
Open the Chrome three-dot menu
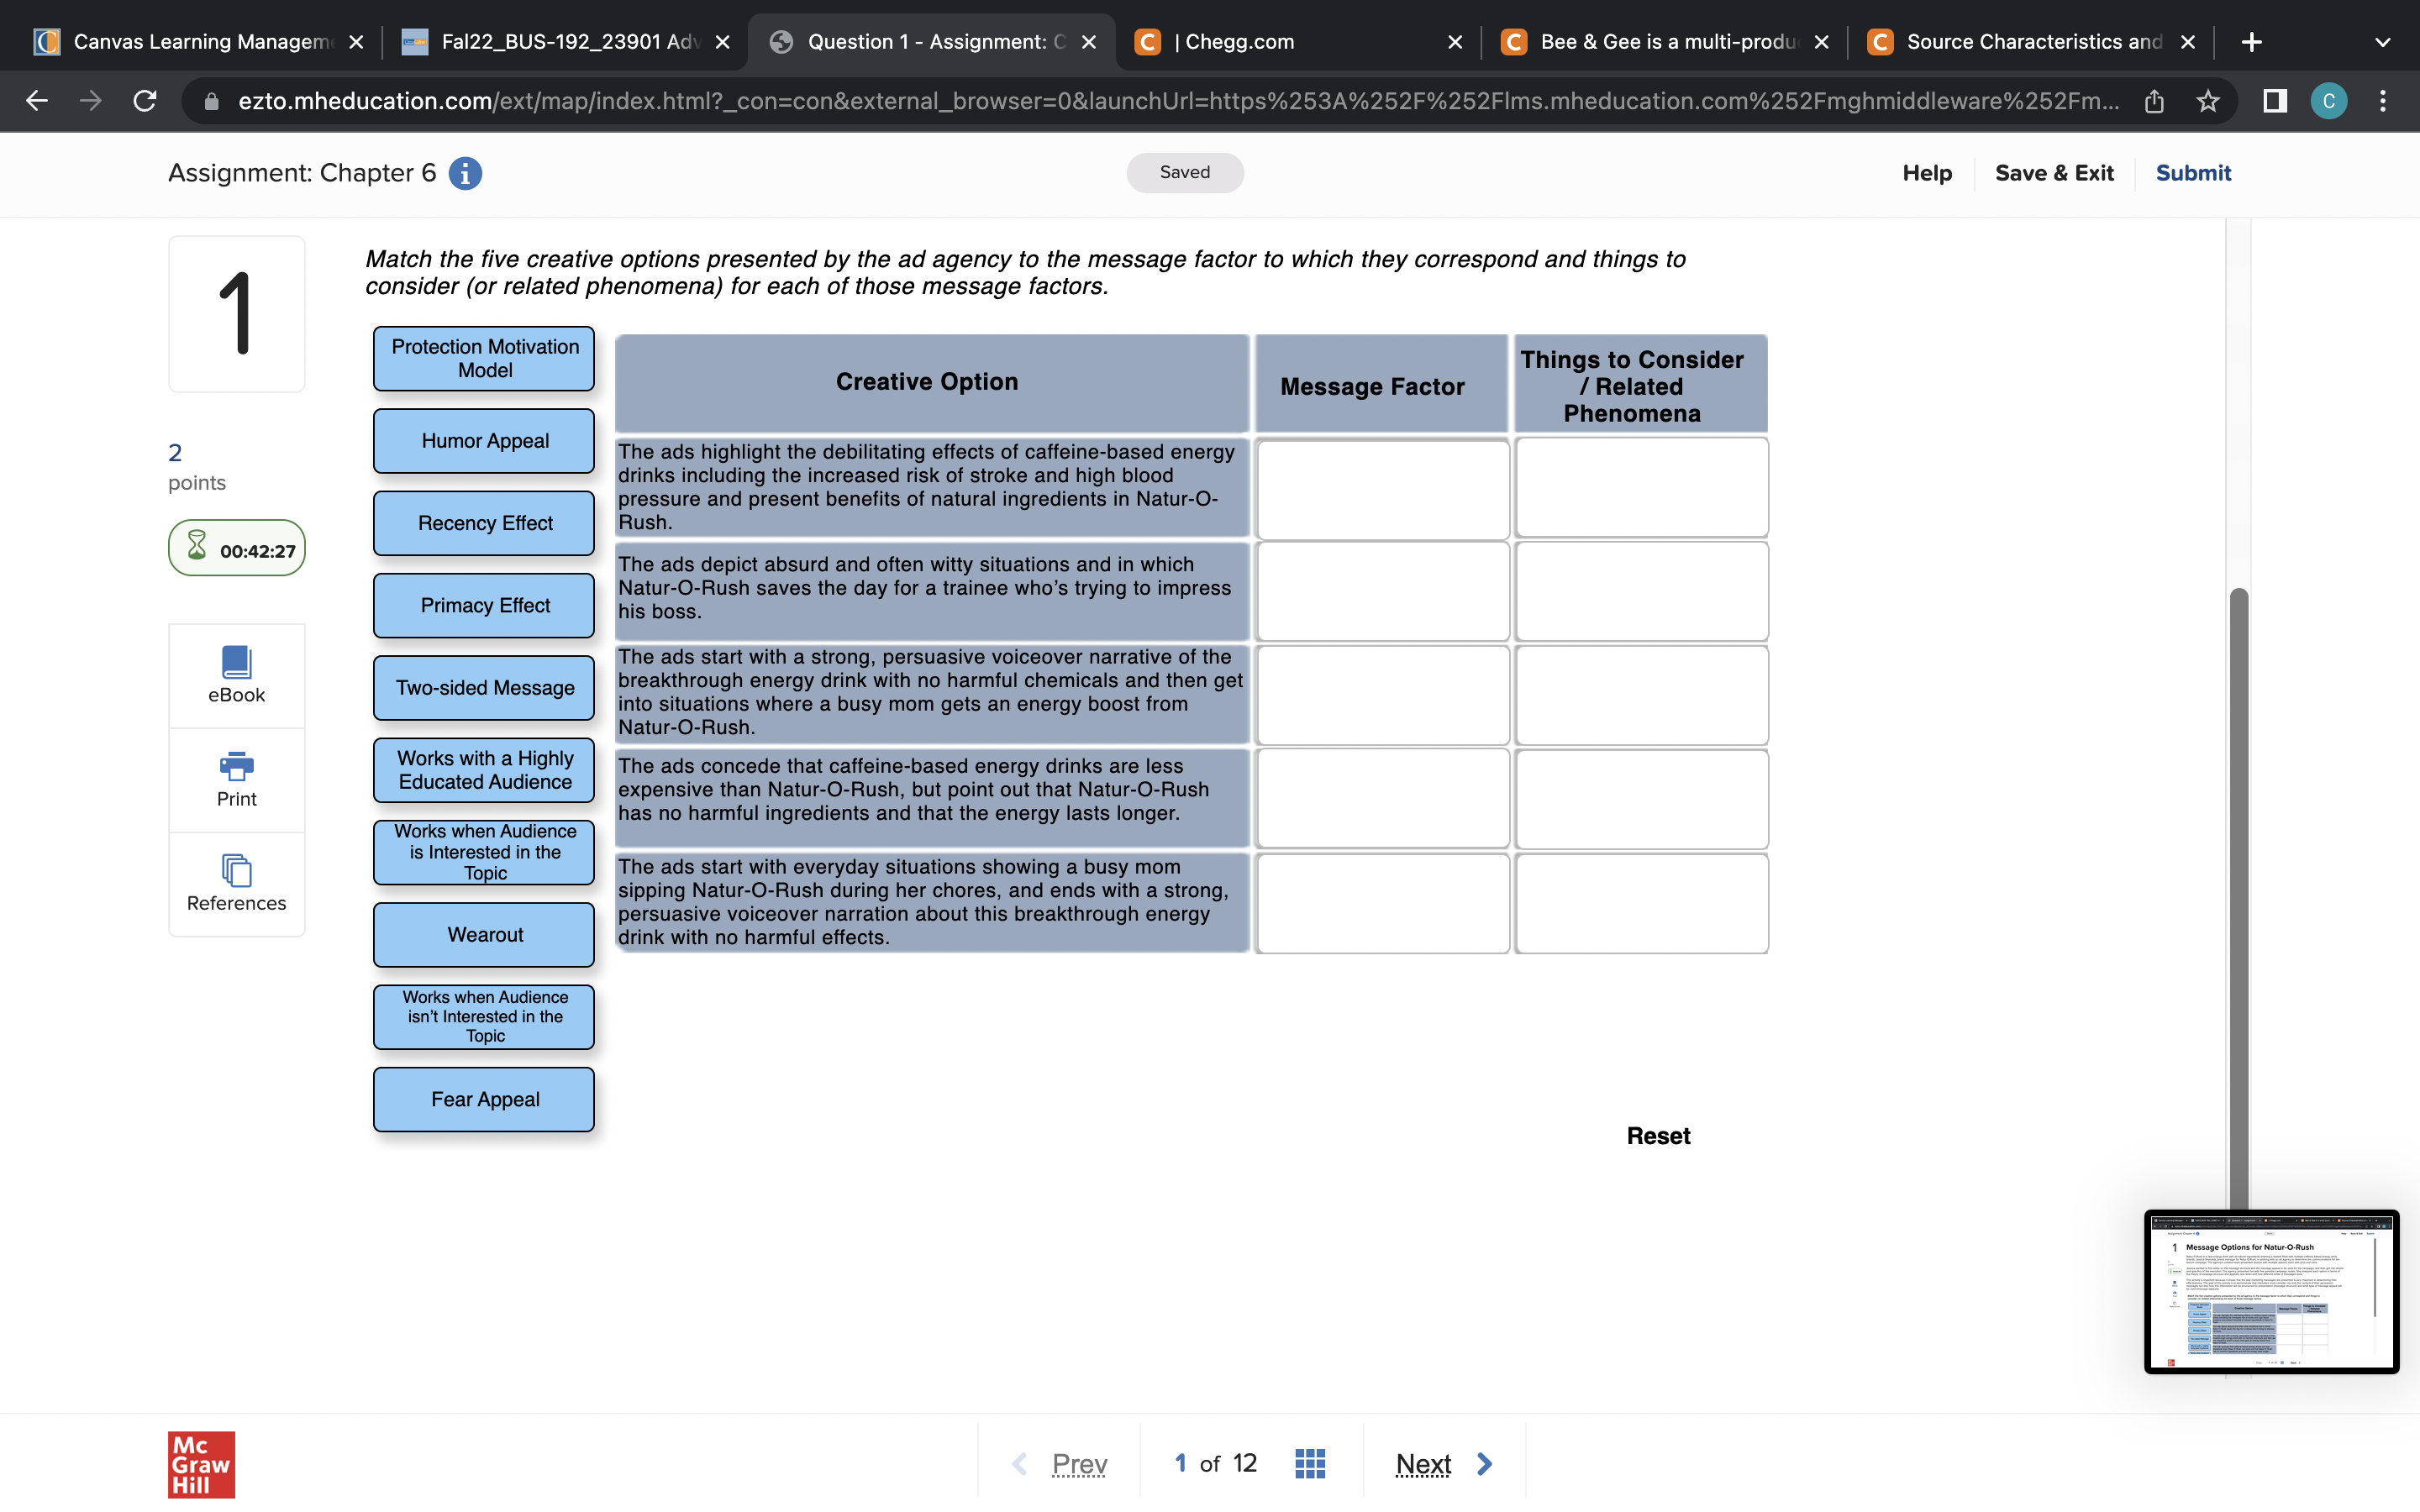click(2383, 100)
